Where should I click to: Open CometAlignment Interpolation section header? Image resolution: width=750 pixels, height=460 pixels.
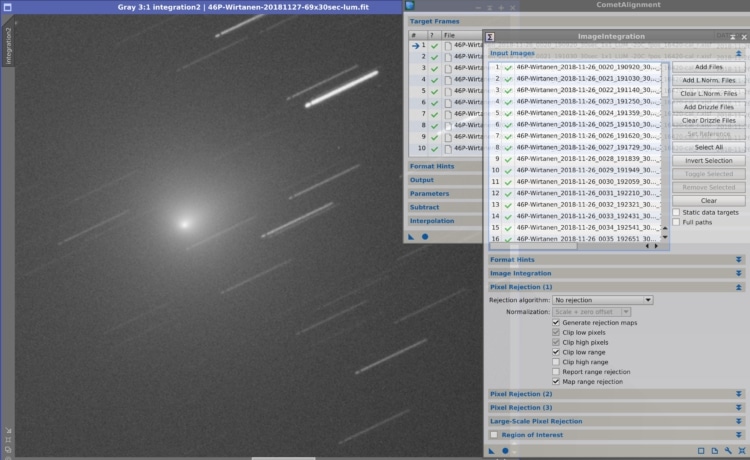click(x=432, y=221)
